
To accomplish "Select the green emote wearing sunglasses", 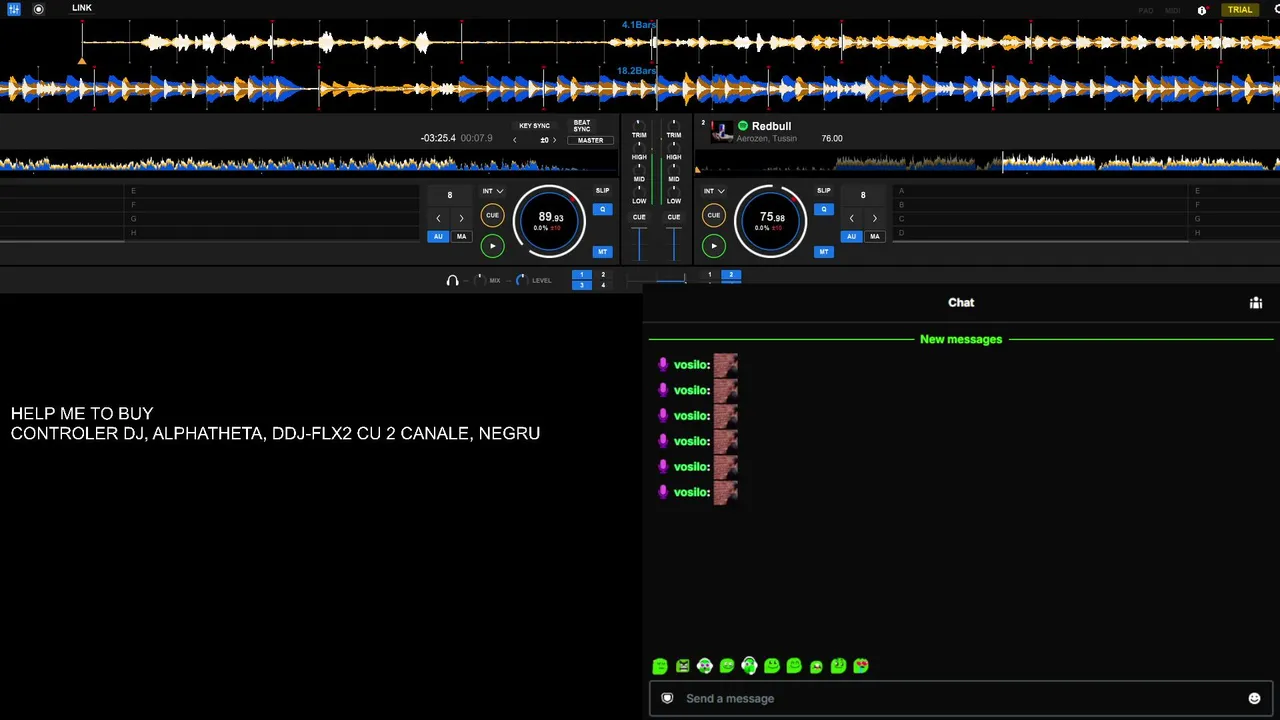I will (705, 666).
